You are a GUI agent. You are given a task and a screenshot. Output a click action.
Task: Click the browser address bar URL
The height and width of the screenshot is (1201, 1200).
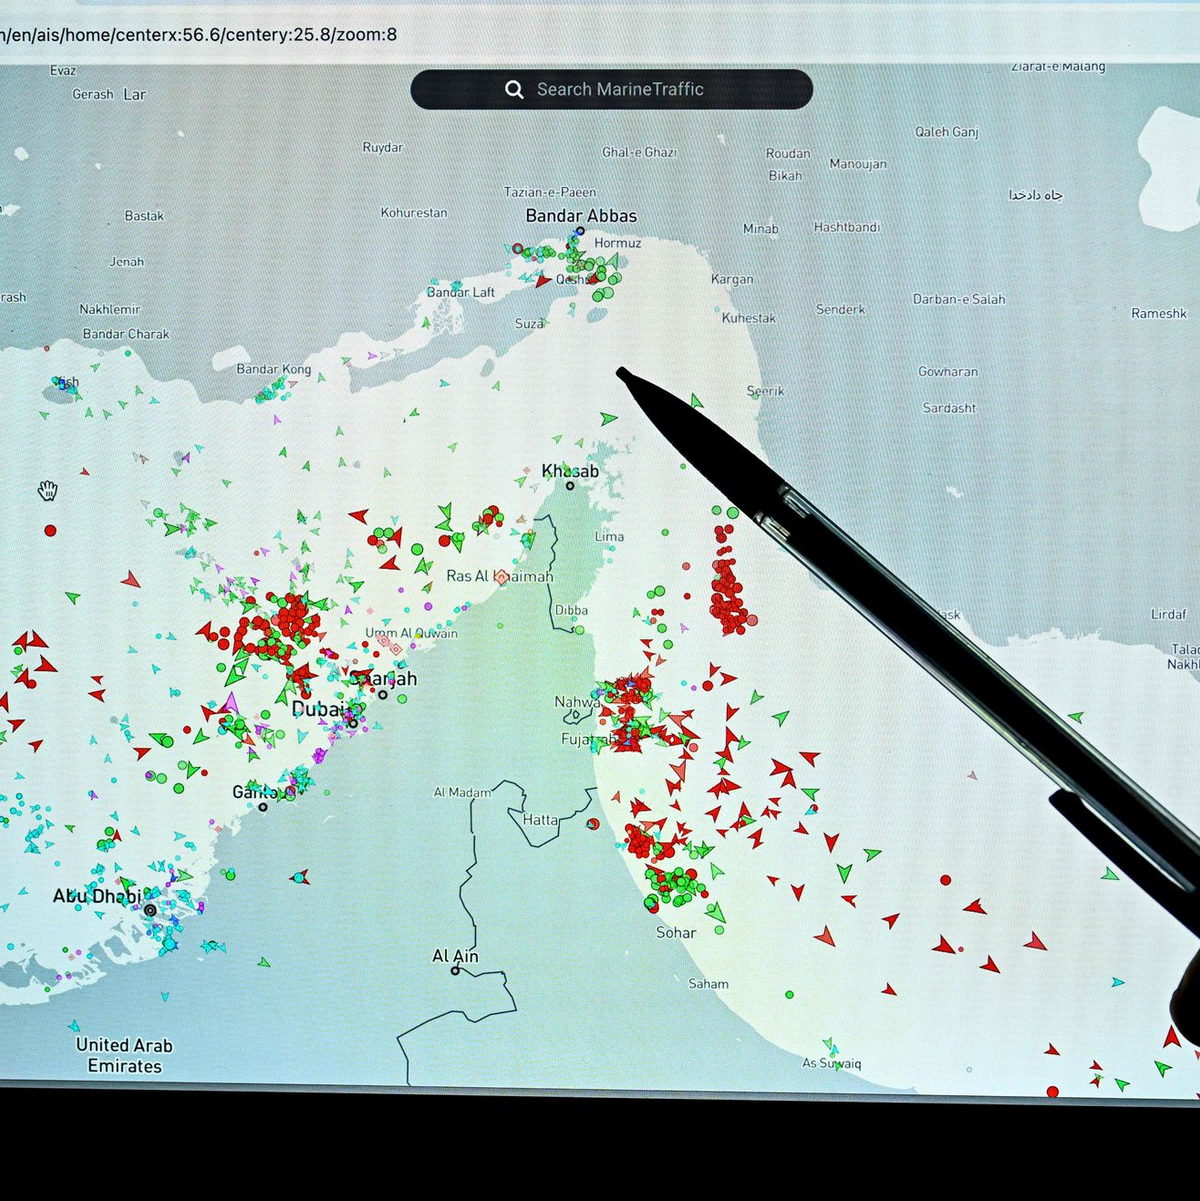[x=200, y=35]
